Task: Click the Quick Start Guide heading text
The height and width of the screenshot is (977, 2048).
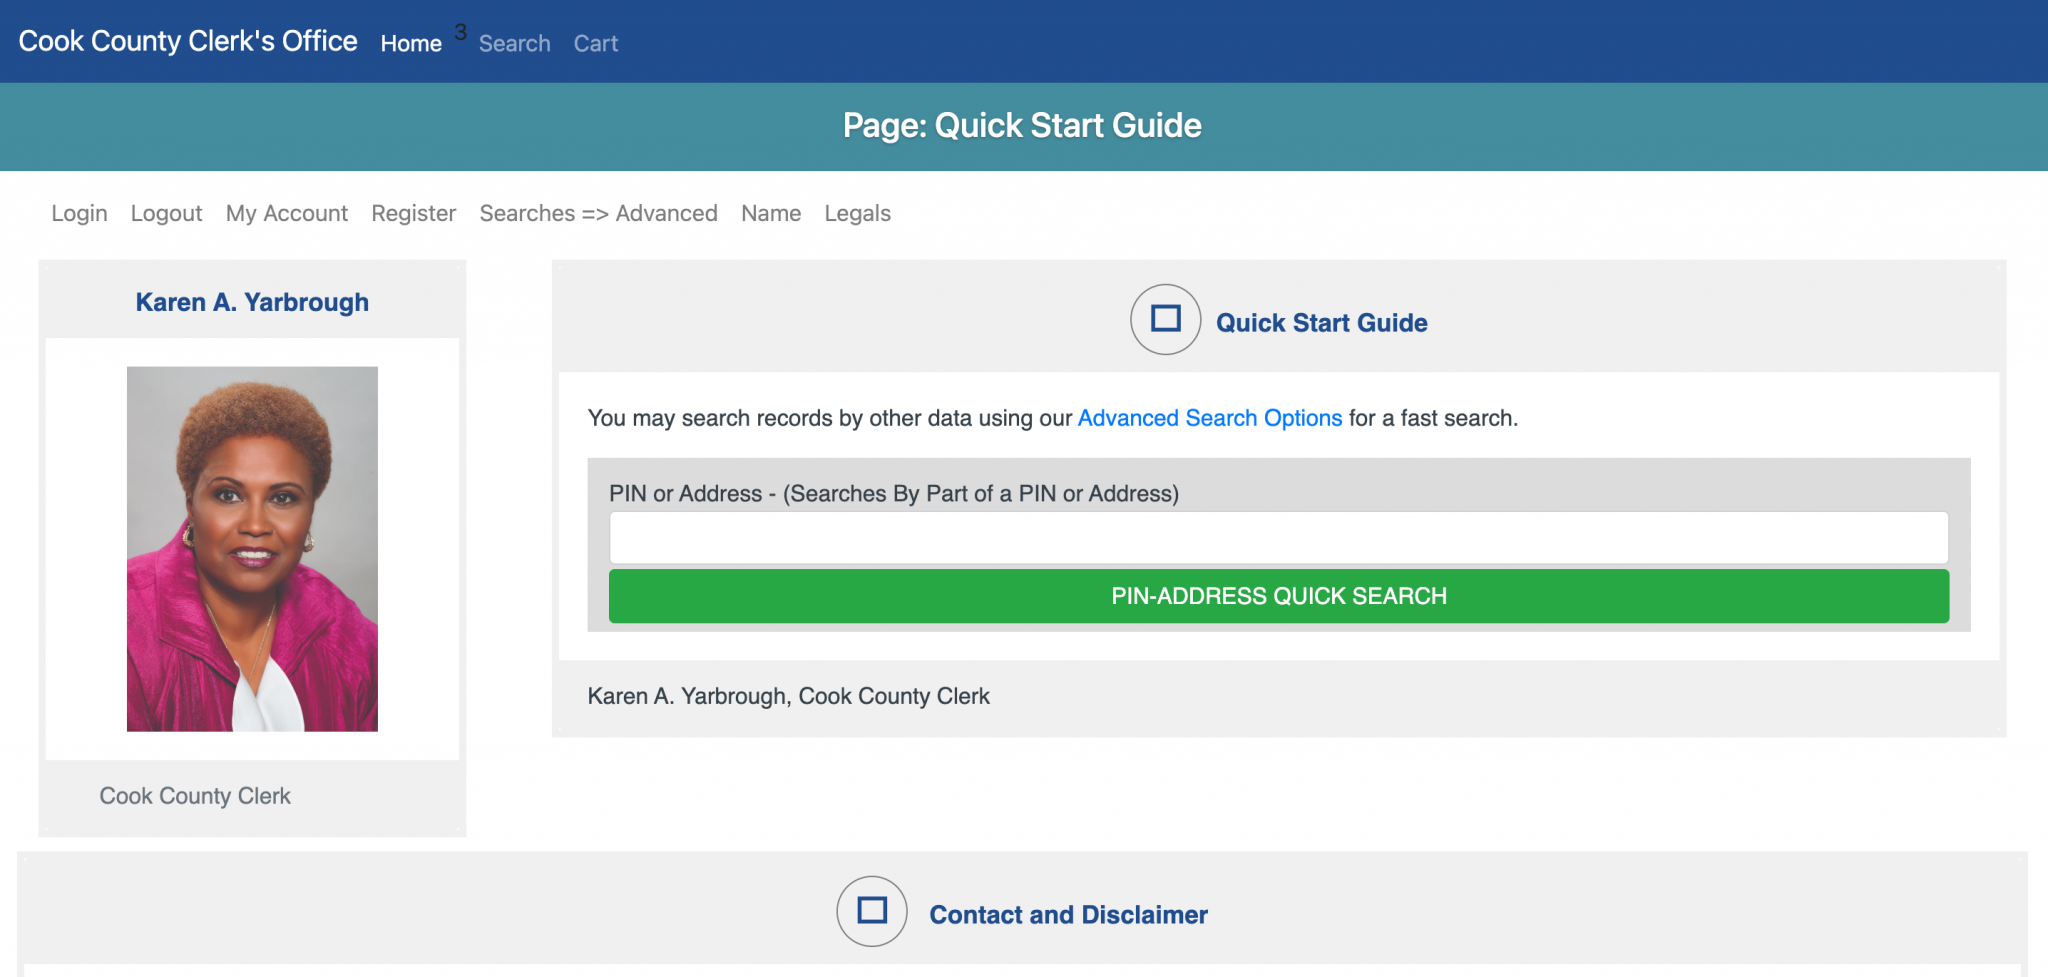Action: [x=1321, y=323]
